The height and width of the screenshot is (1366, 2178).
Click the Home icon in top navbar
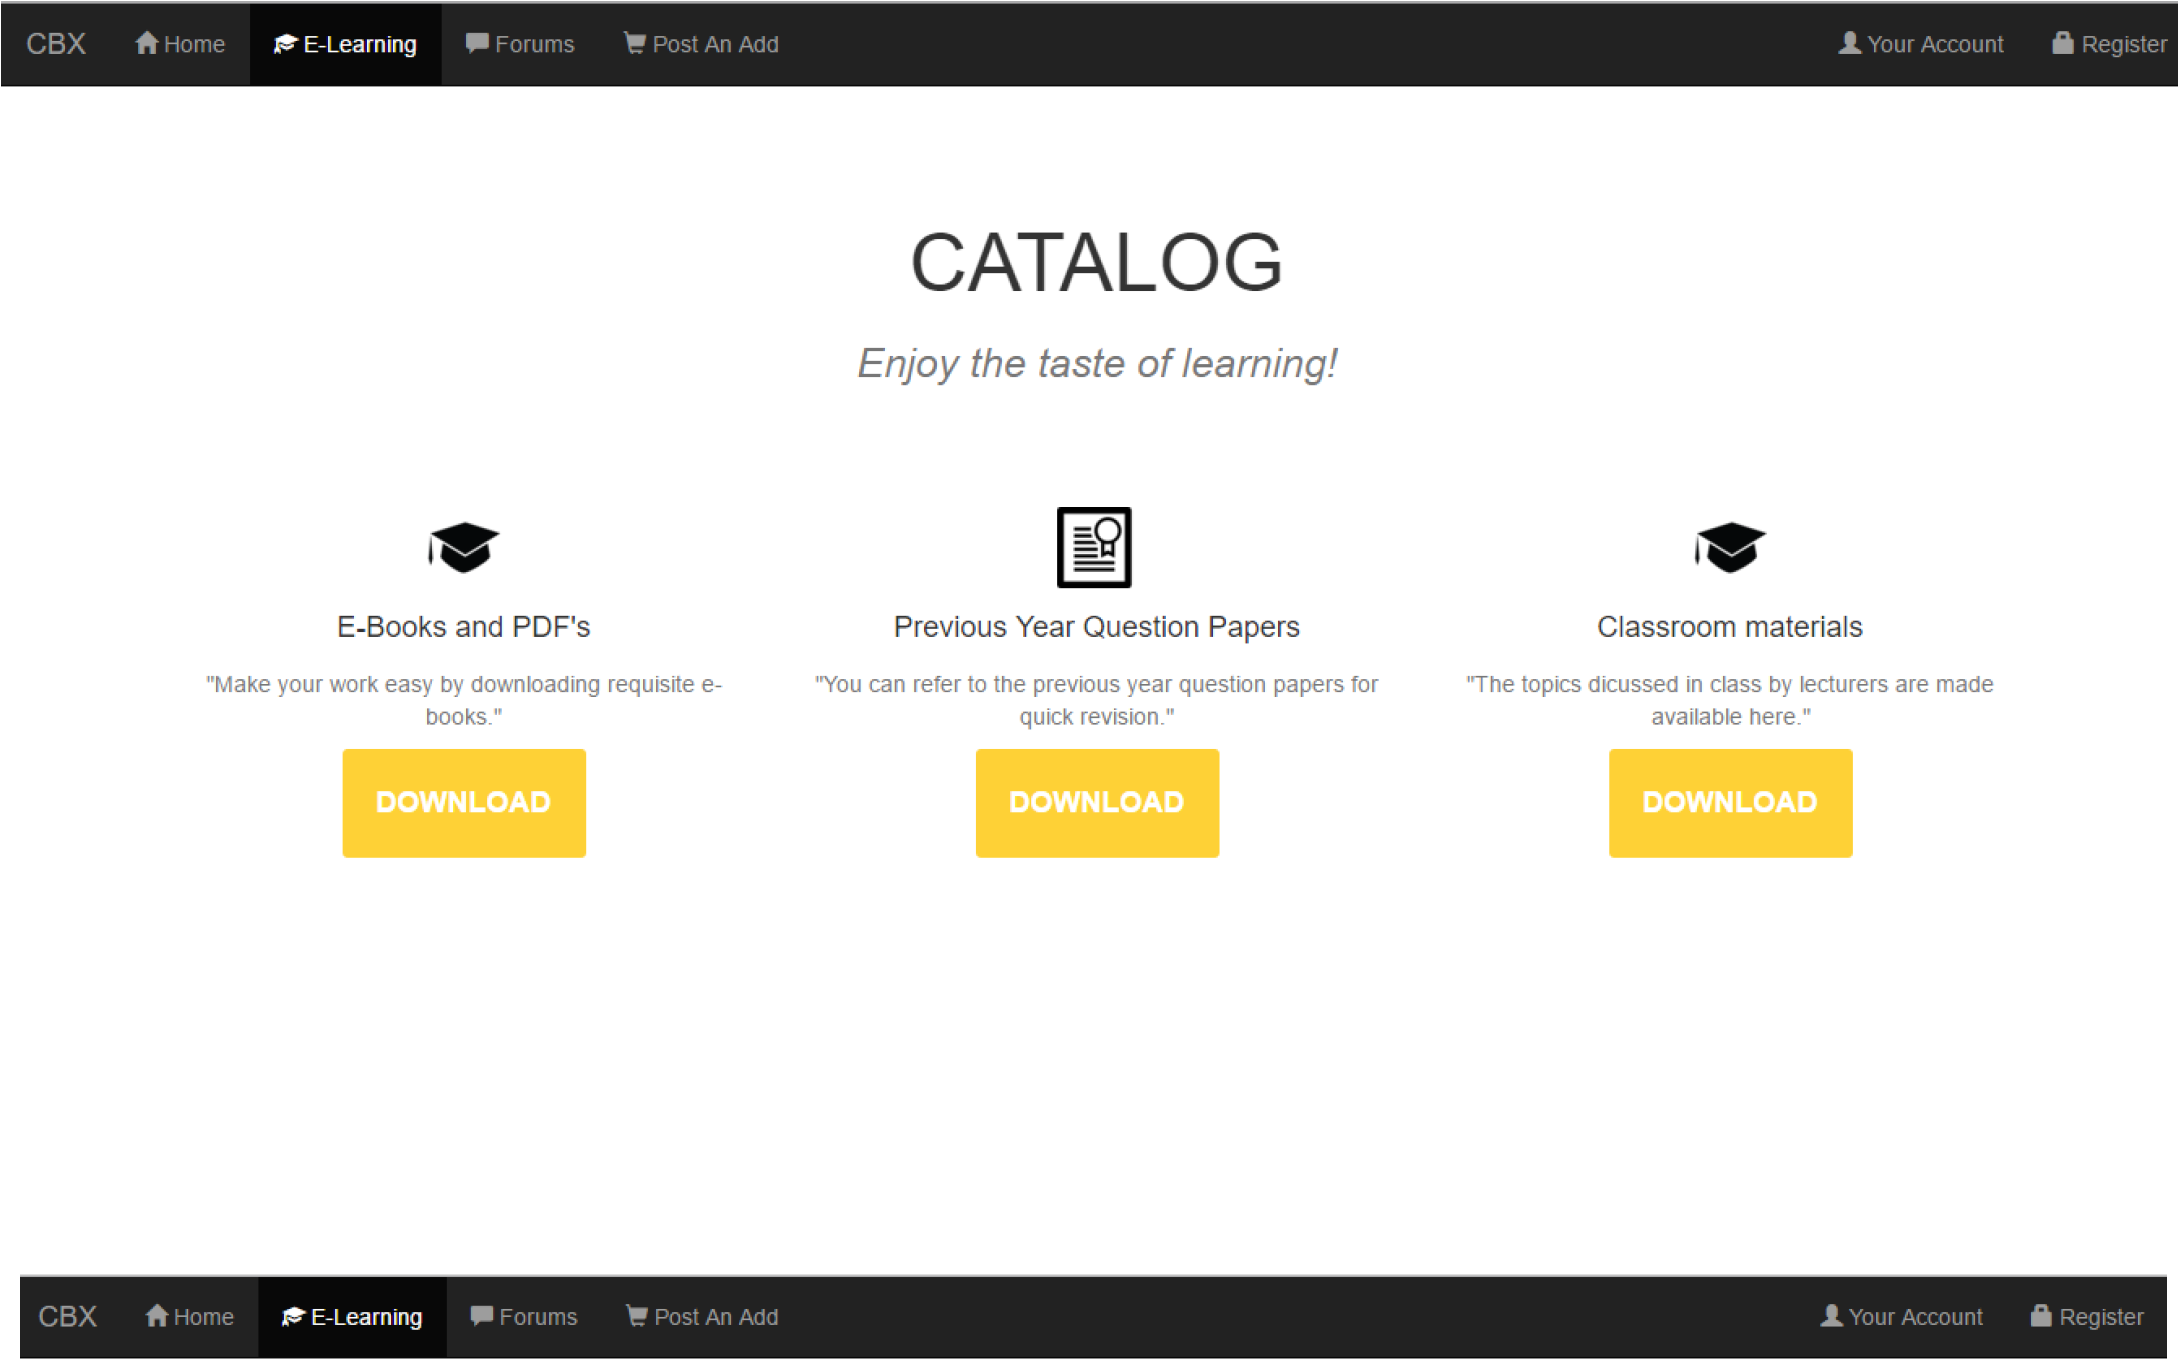pos(146,43)
